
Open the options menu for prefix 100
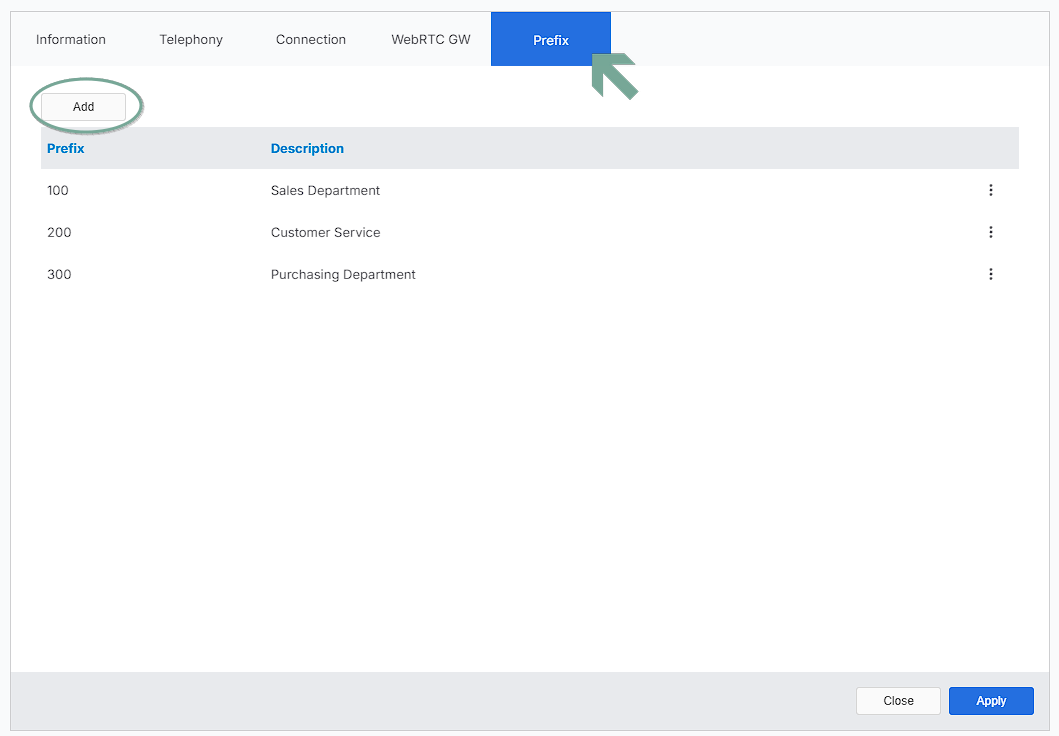990,190
